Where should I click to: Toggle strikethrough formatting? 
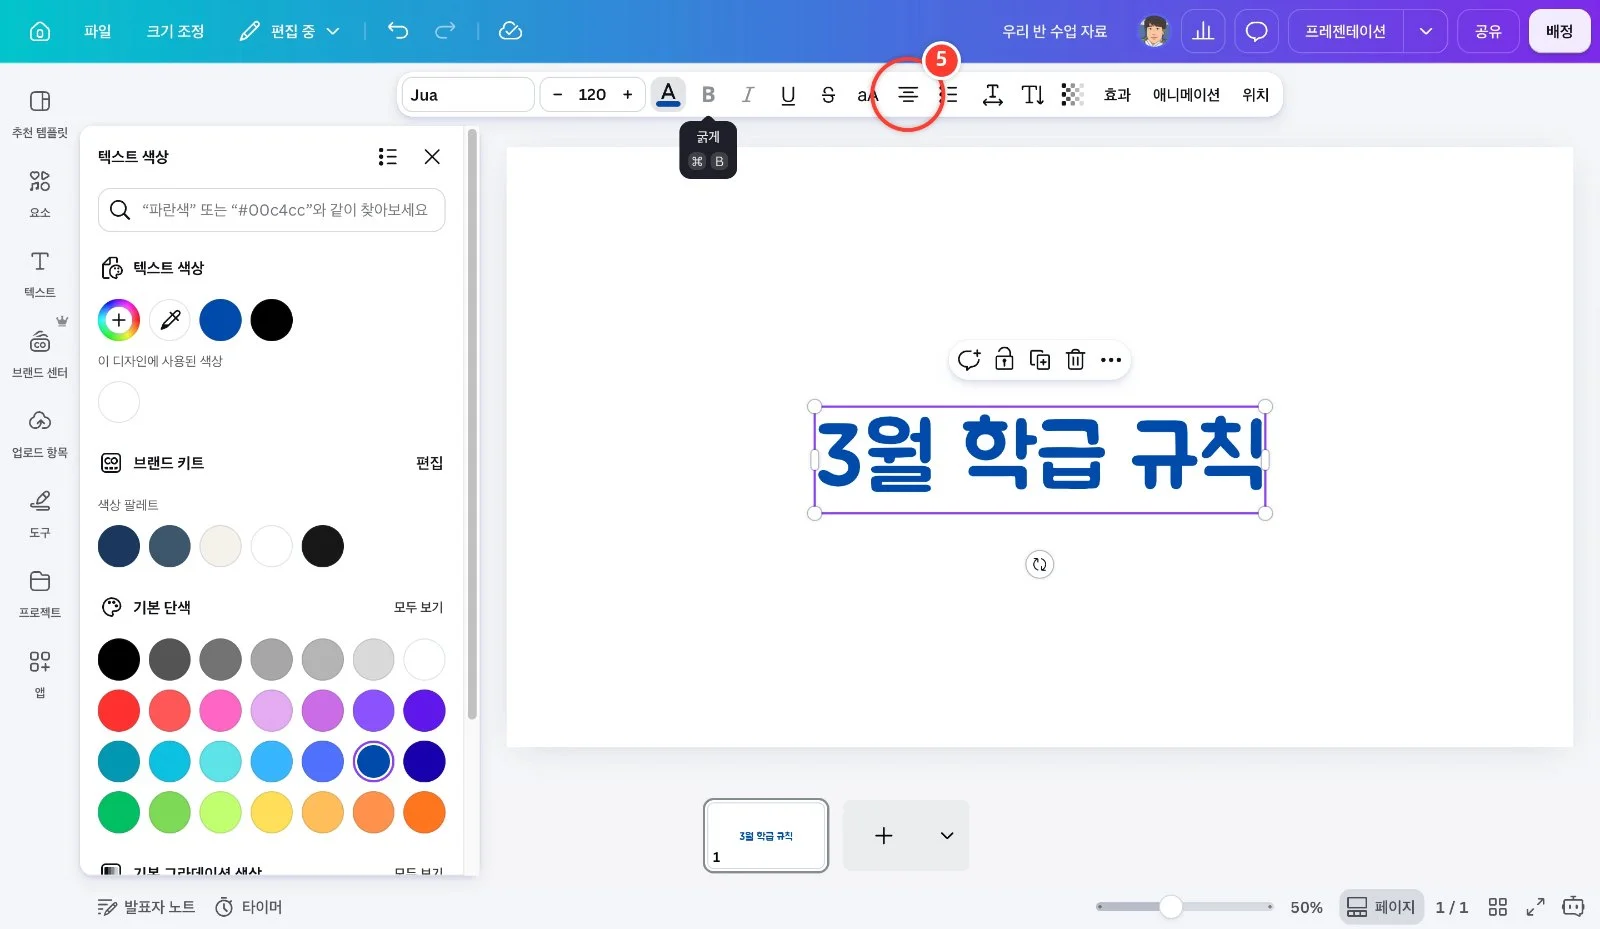(828, 95)
